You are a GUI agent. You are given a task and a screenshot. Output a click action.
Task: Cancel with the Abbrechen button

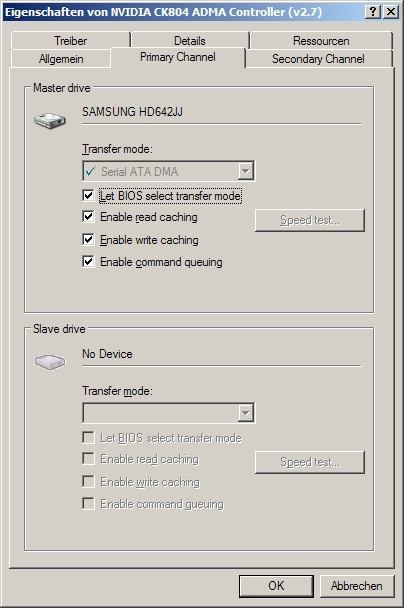tap(357, 586)
